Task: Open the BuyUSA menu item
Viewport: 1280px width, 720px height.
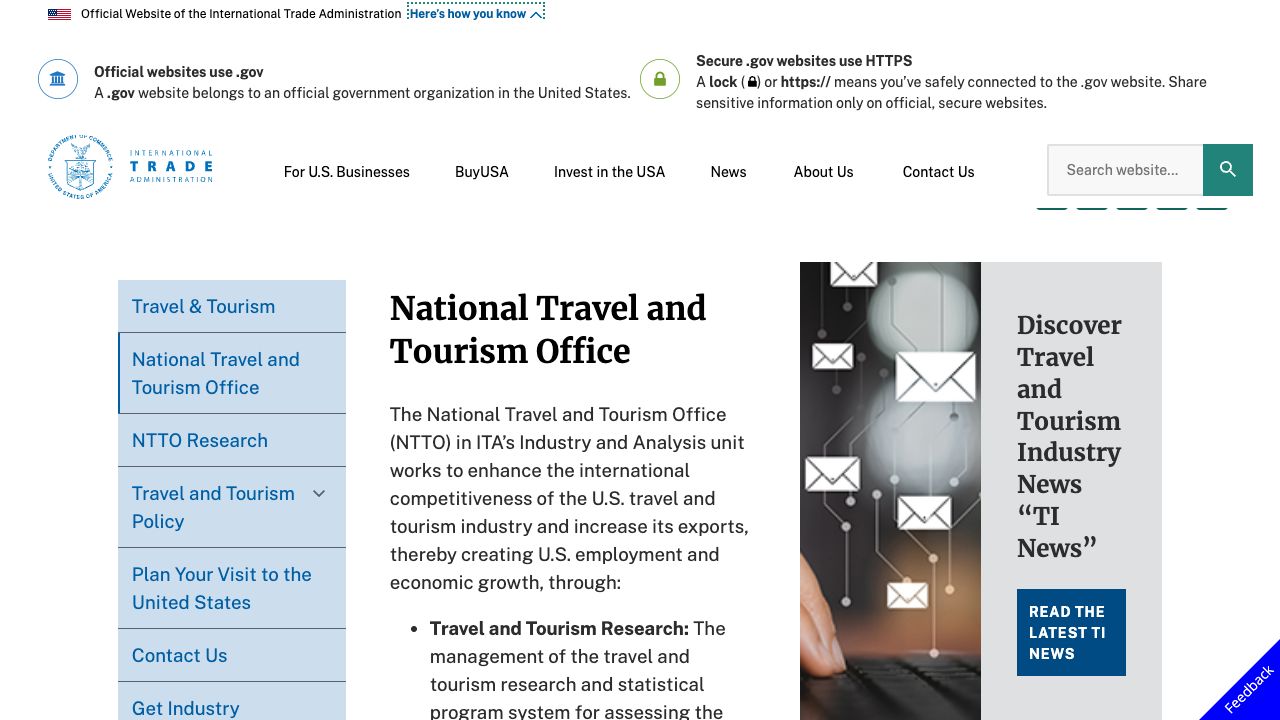Action: [481, 172]
